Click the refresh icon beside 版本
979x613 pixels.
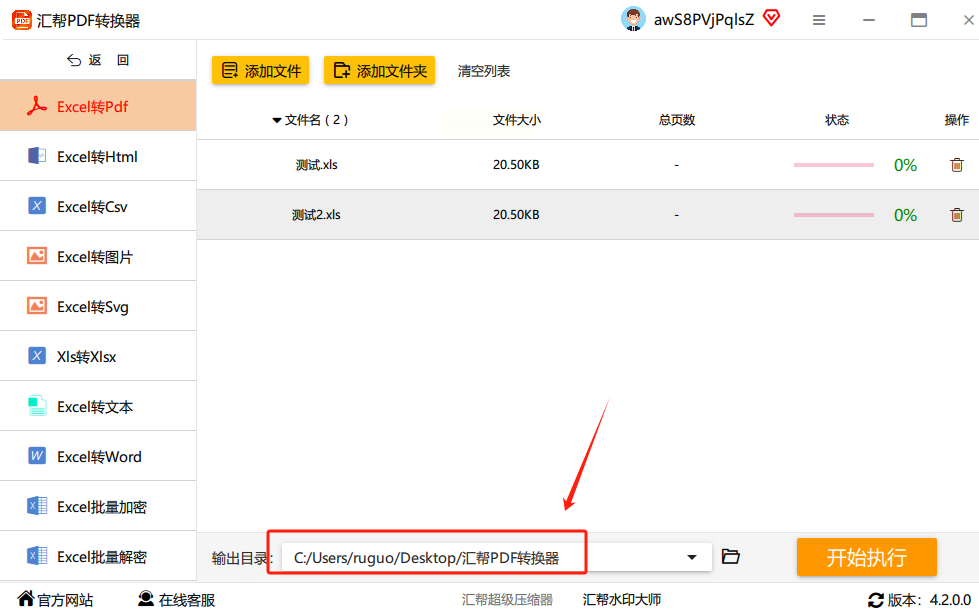876,601
